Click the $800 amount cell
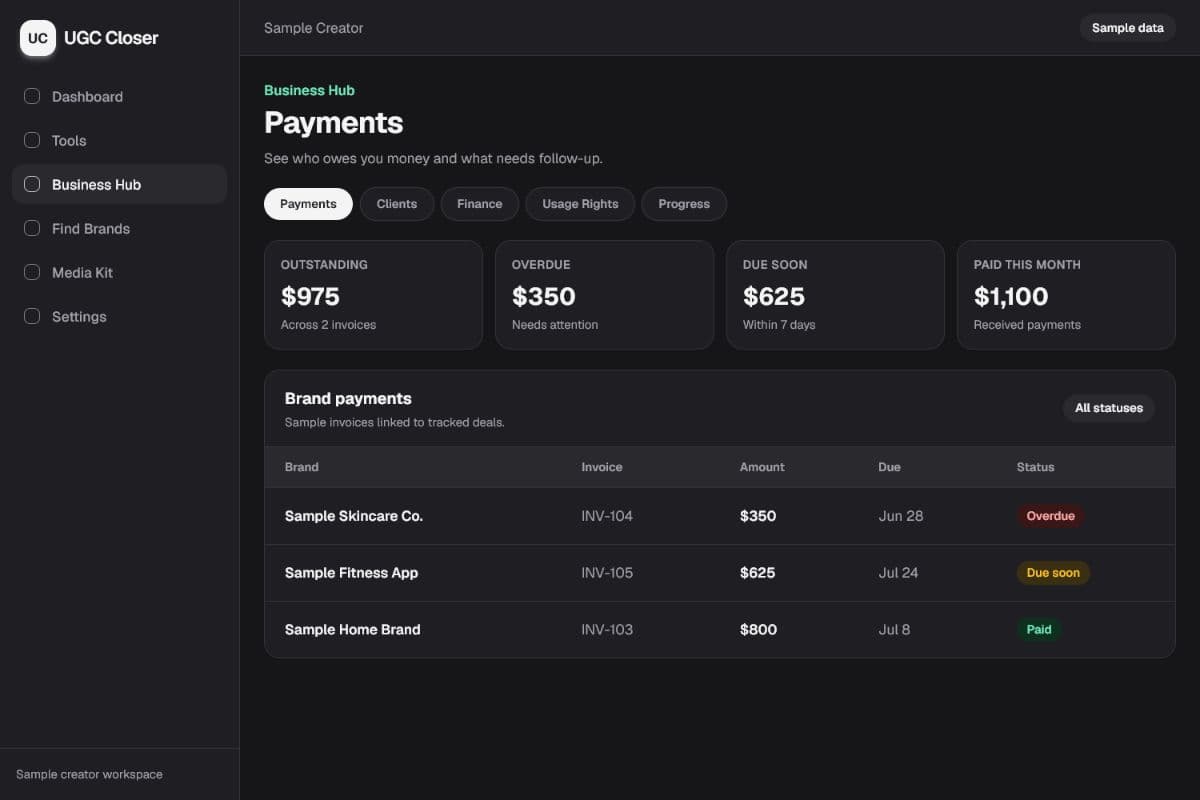The width and height of the screenshot is (1200, 800). pyautogui.click(x=758, y=630)
